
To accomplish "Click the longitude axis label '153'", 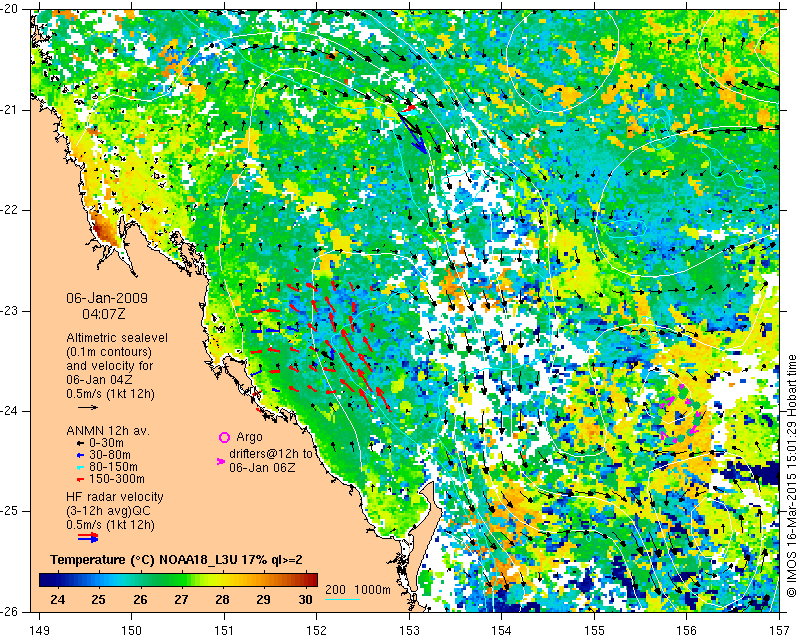I will [x=409, y=630].
